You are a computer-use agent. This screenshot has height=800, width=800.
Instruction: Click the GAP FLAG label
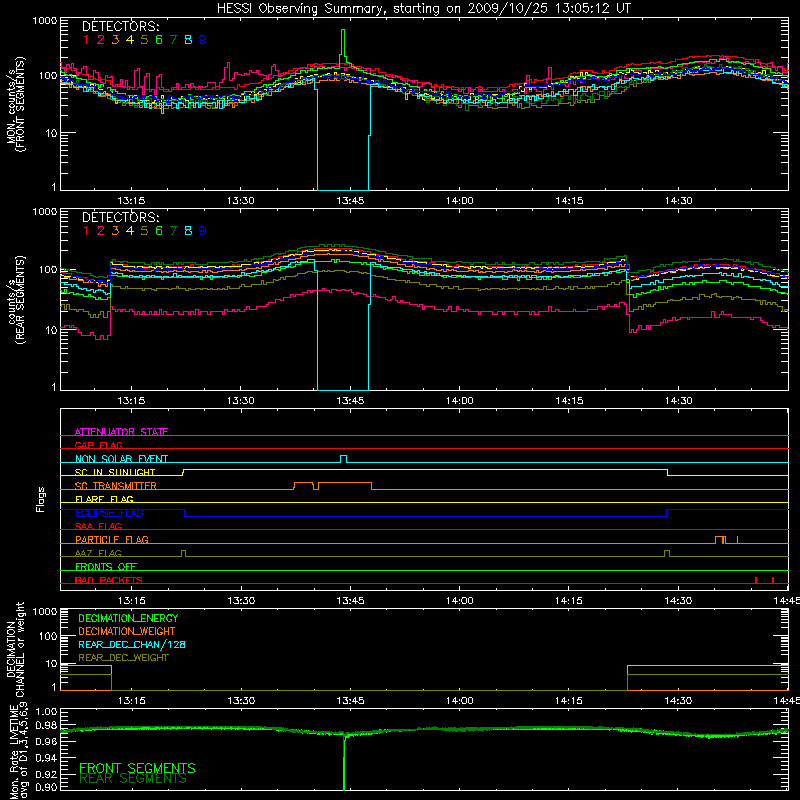(x=98, y=445)
